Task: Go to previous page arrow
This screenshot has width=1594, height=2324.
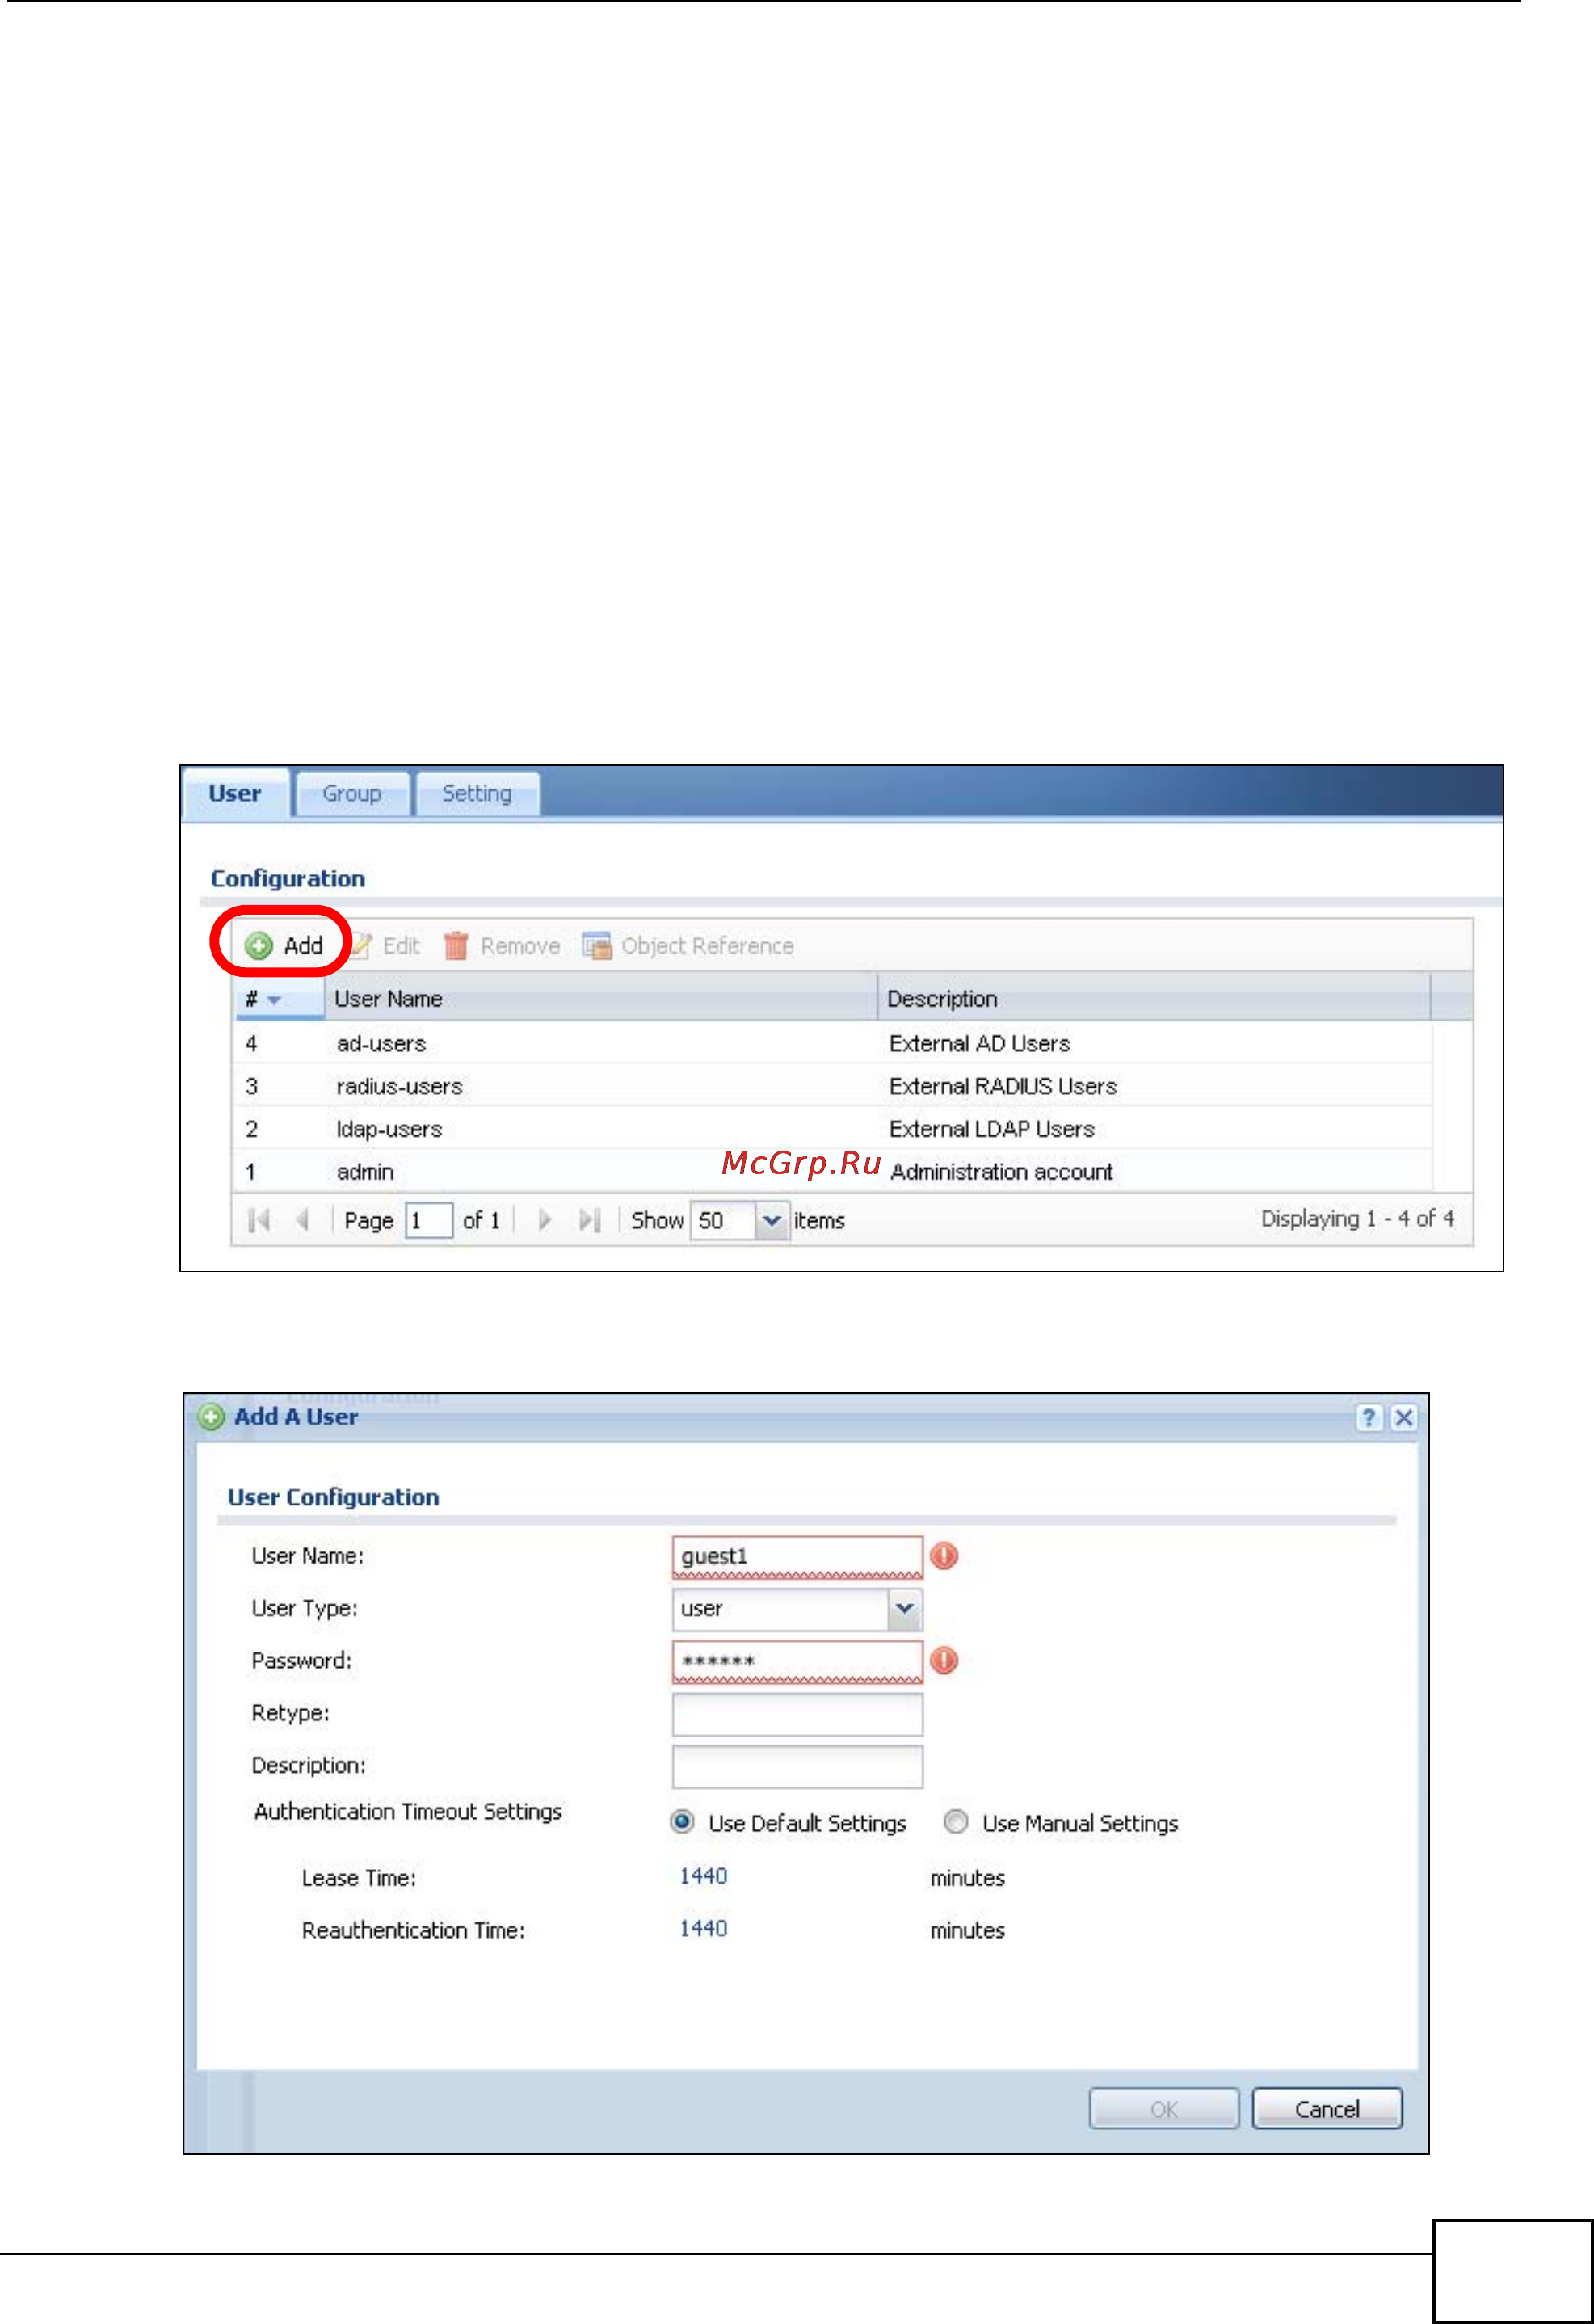Action: tap(303, 1219)
